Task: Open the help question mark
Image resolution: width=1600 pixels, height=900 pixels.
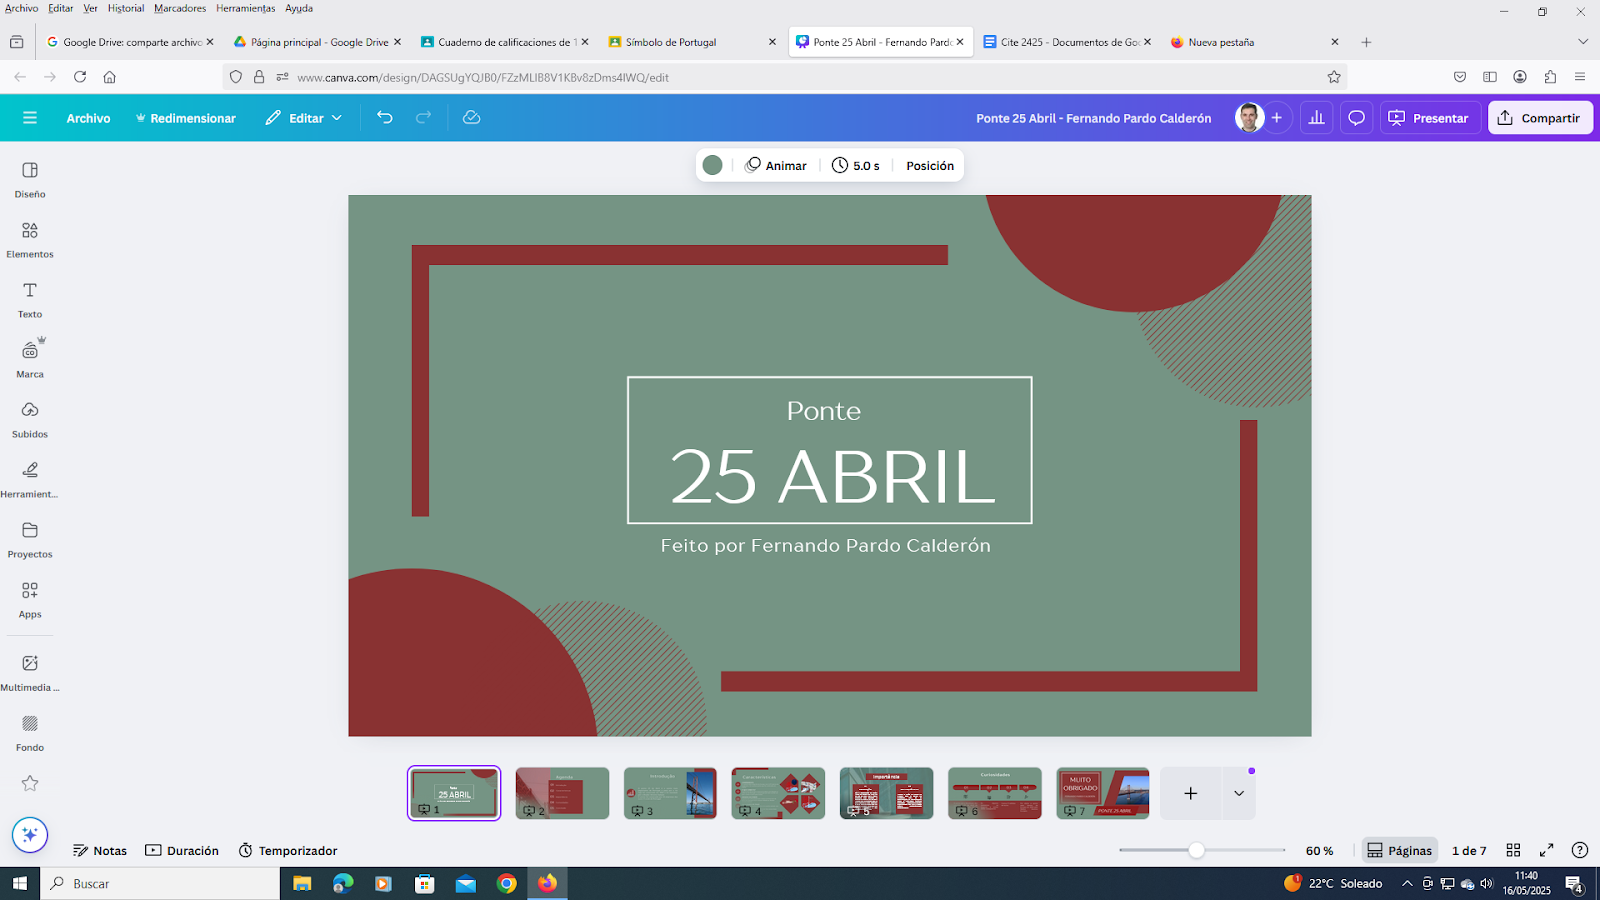Action: pos(1580,850)
